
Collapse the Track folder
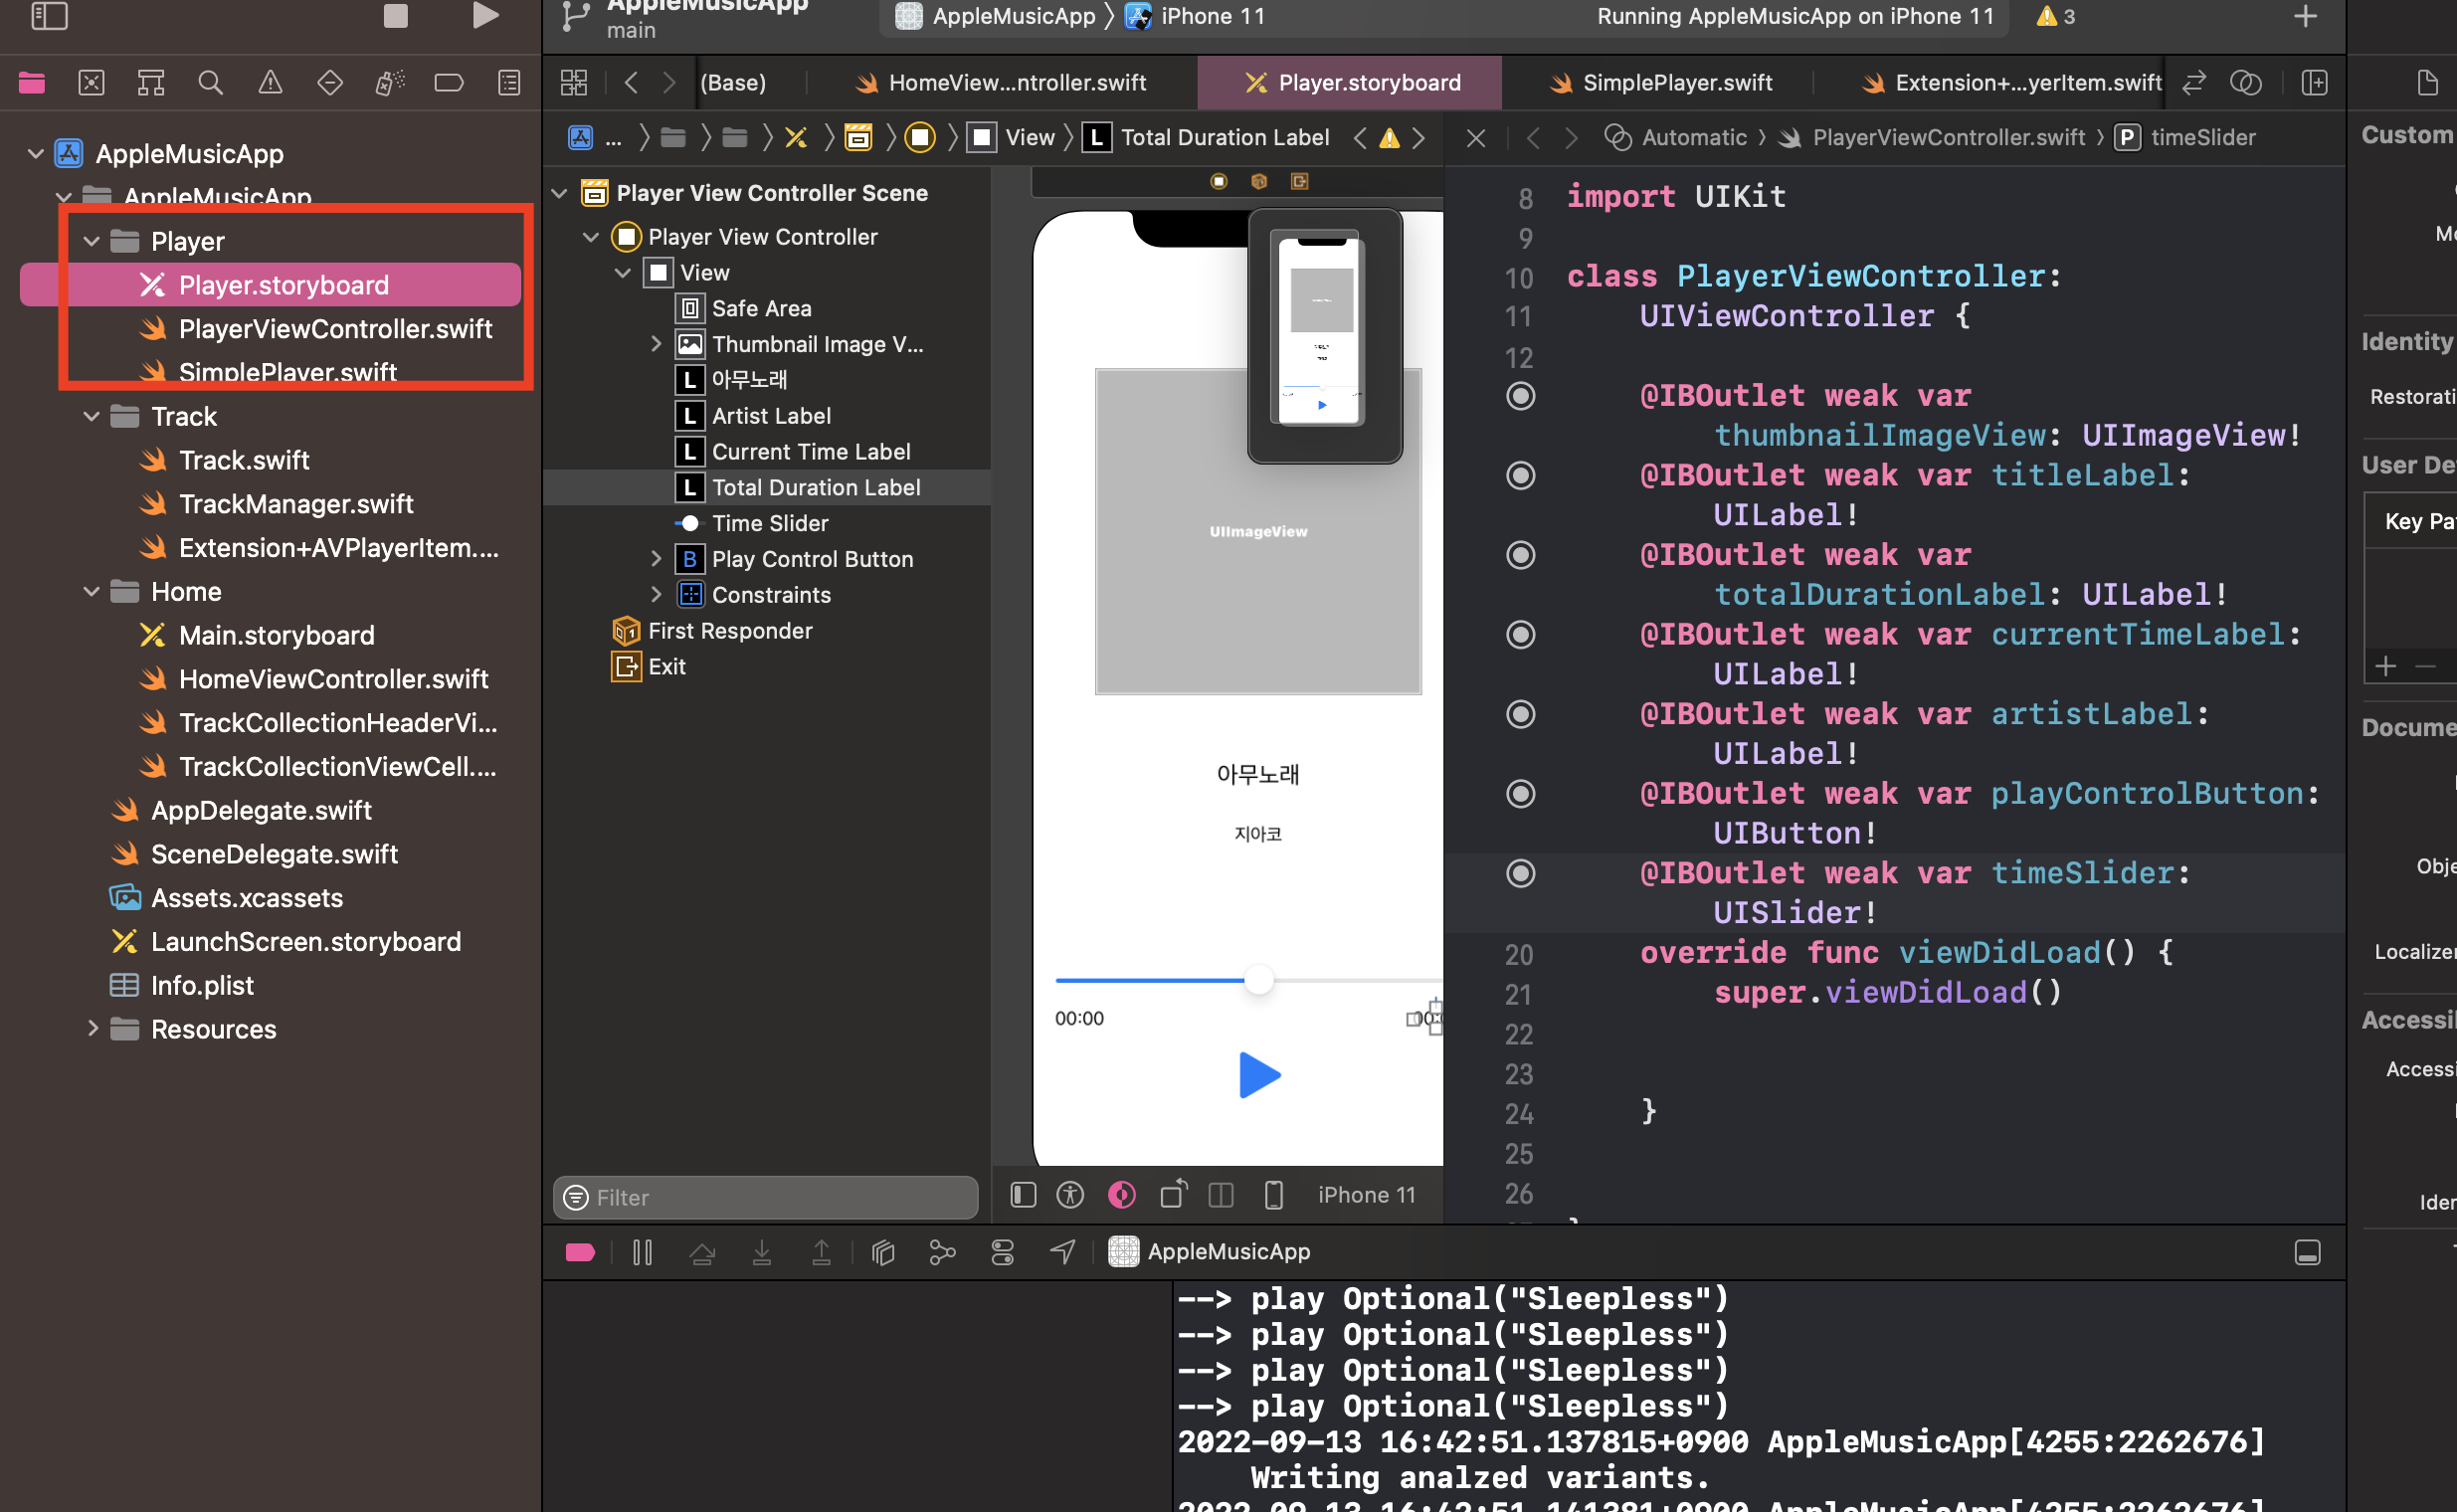point(92,417)
